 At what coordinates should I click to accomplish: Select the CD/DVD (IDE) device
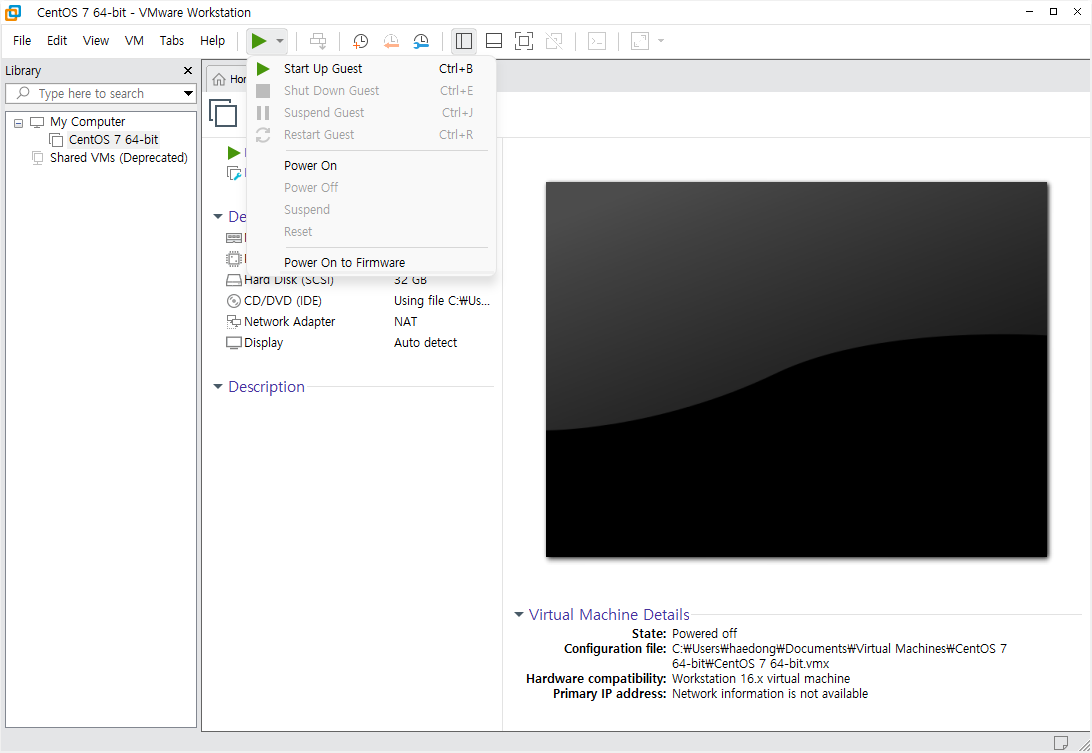(283, 301)
